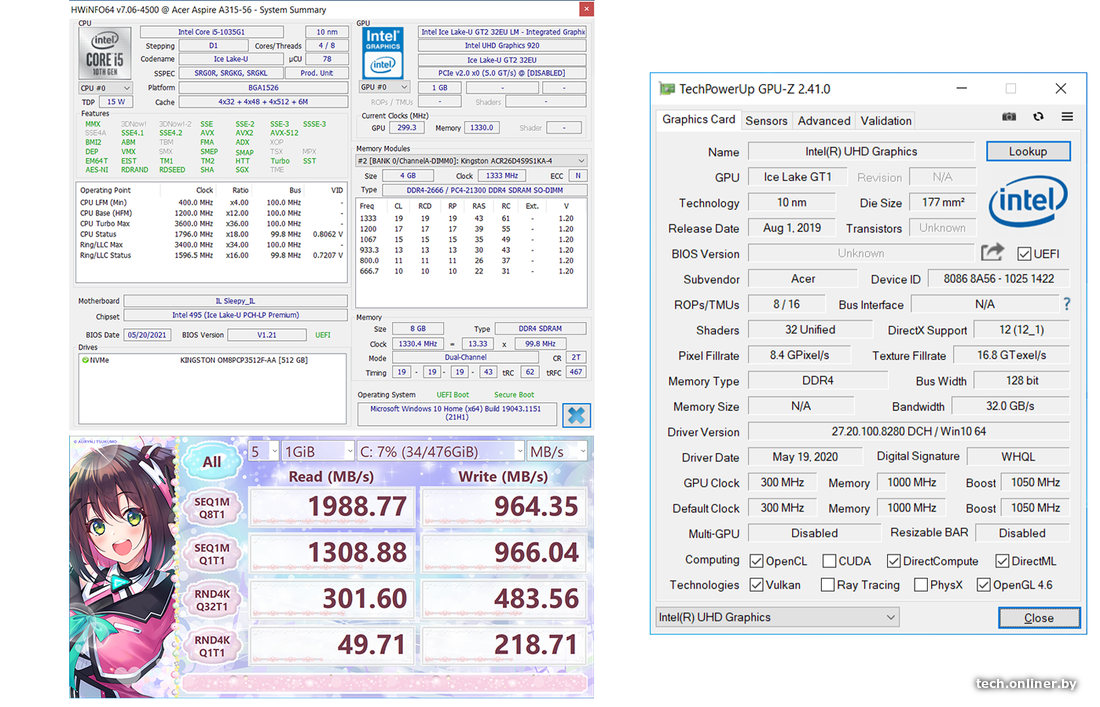The width and height of the screenshot is (1100, 707).
Task: Open the Advanced tab
Action: pyautogui.click(x=824, y=120)
